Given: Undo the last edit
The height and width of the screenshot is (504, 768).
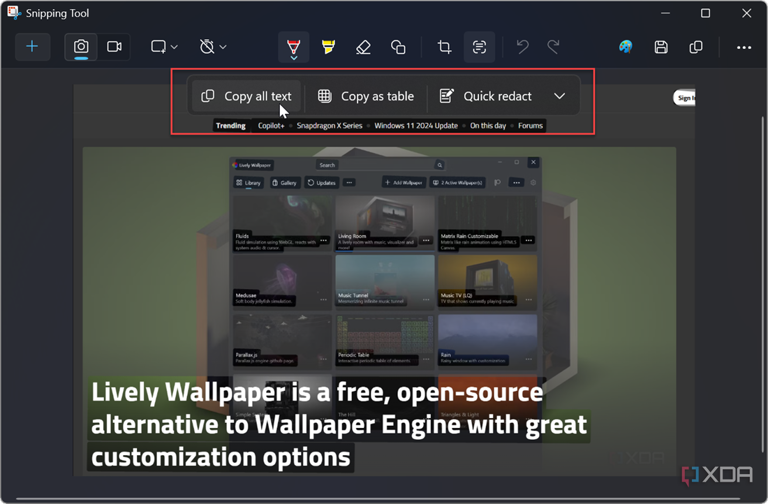Looking at the screenshot, I should (522, 47).
